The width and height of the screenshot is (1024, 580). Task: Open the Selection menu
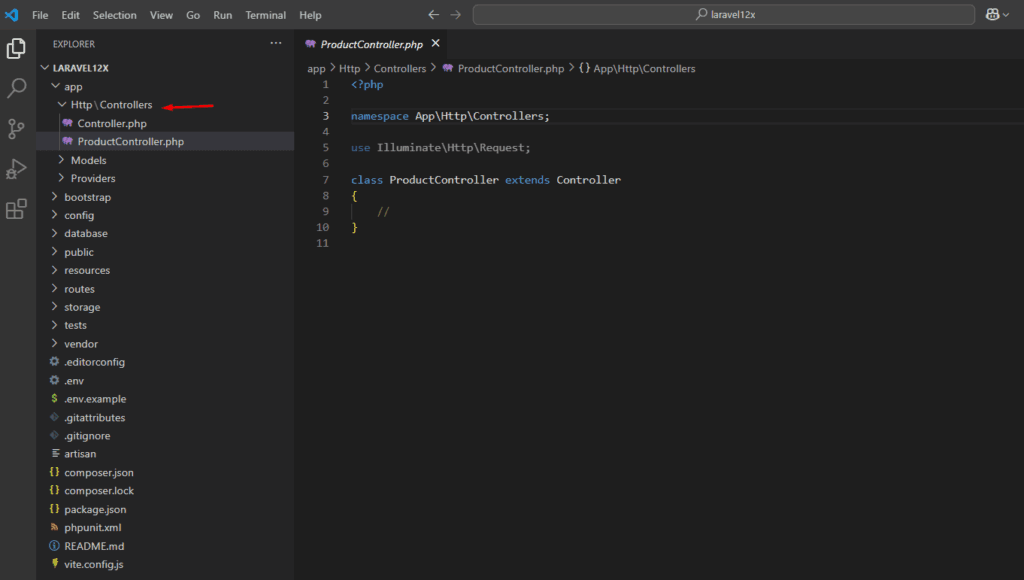pos(115,15)
